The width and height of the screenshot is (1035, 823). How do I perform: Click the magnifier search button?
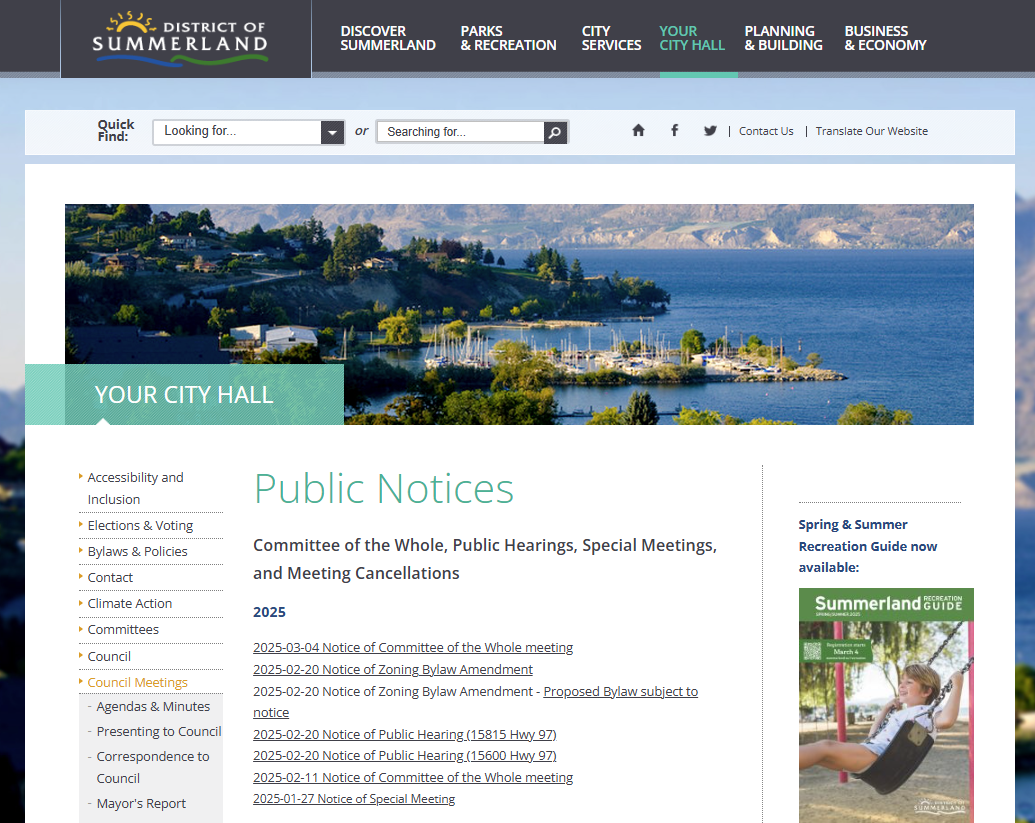point(556,132)
